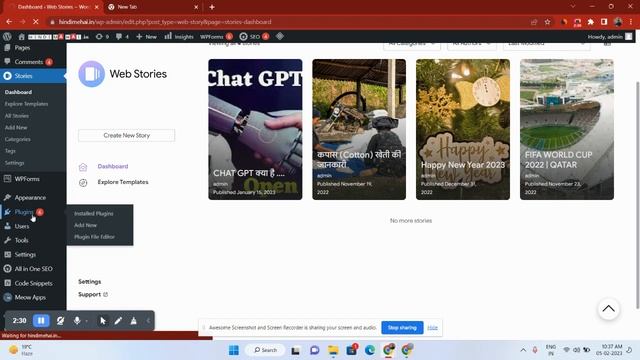Open Comments in the sidebar
Image resolution: width=640 pixels, height=360 pixels.
[x=29, y=62]
